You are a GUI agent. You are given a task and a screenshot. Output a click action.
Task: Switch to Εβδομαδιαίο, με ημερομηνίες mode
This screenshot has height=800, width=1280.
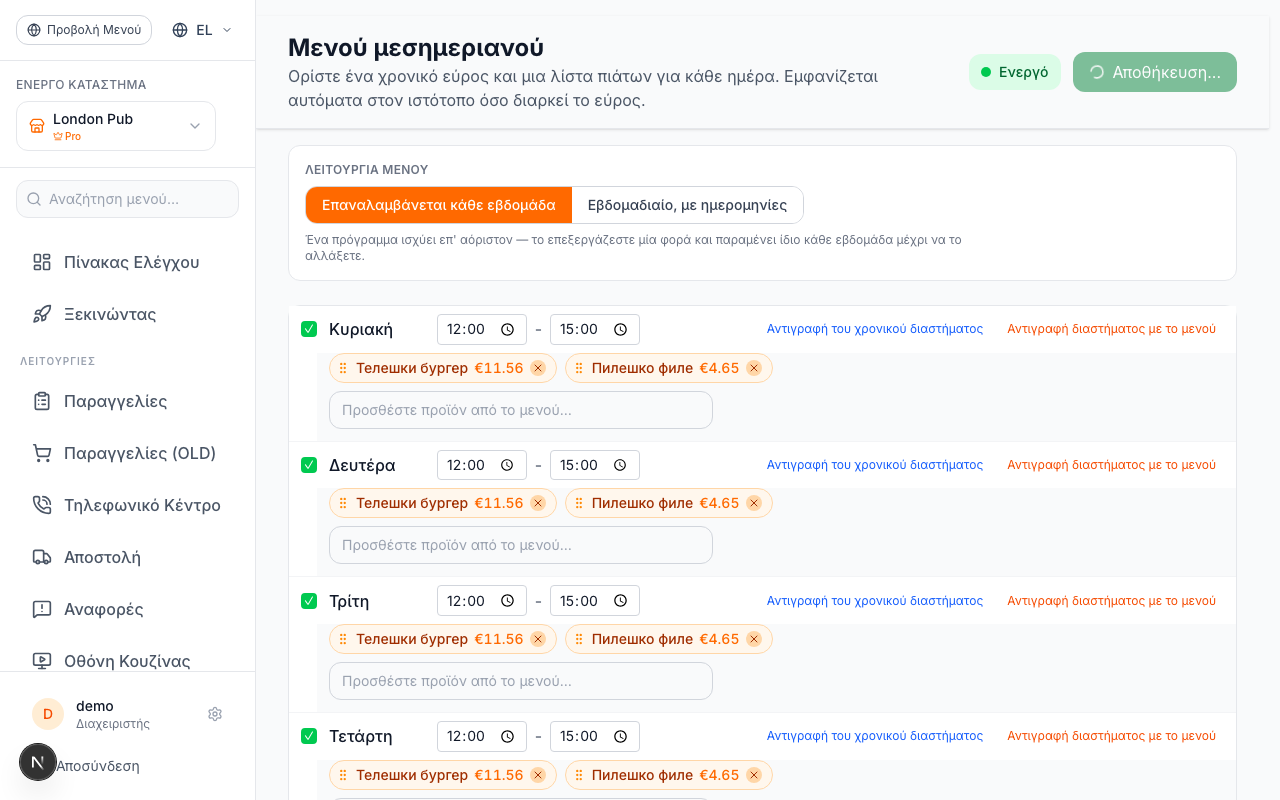pos(687,205)
